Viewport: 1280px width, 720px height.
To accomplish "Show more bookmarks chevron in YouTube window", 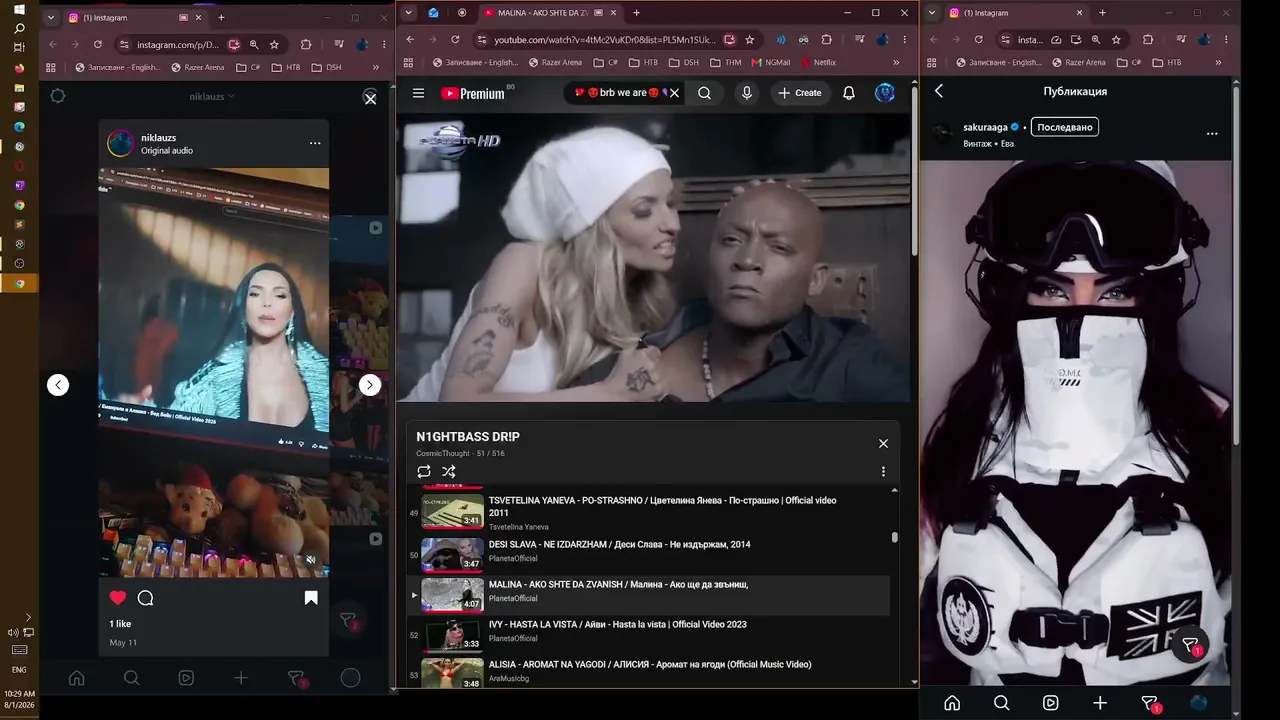I will 896,62.
